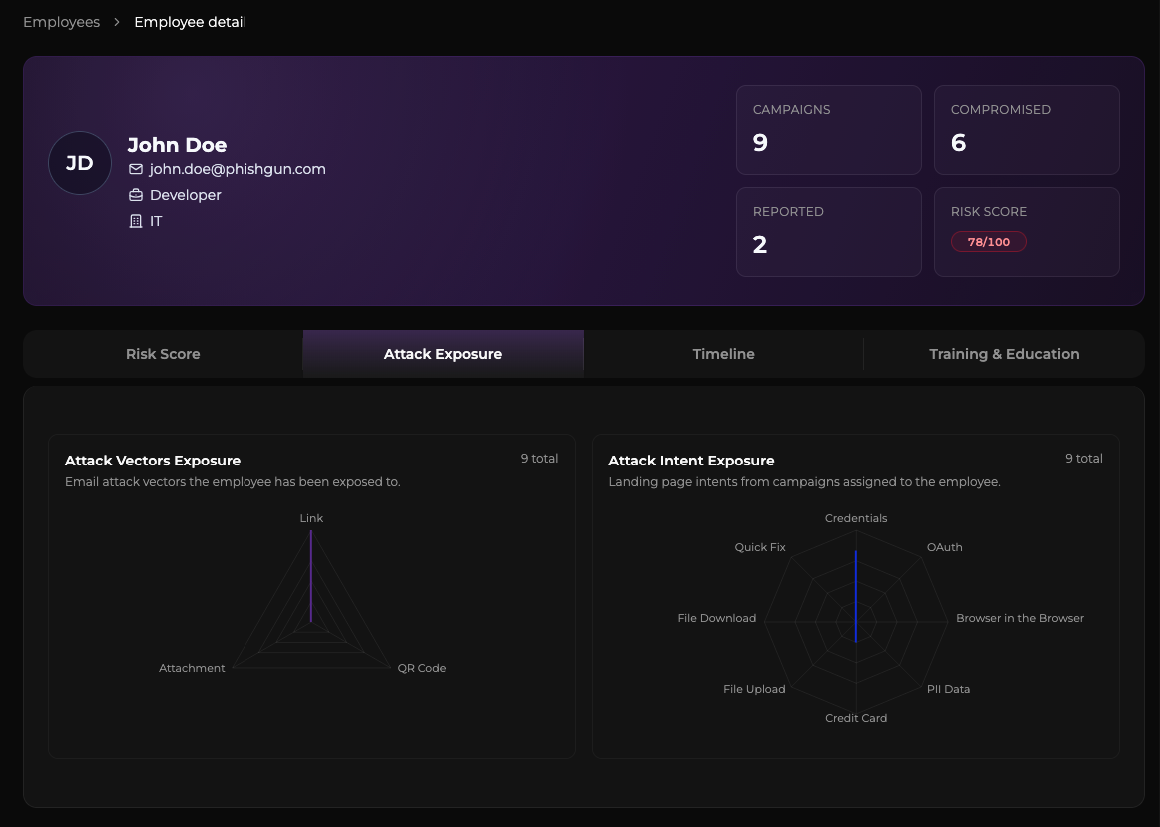Click the QR Code radar axis label

point(422,668)
